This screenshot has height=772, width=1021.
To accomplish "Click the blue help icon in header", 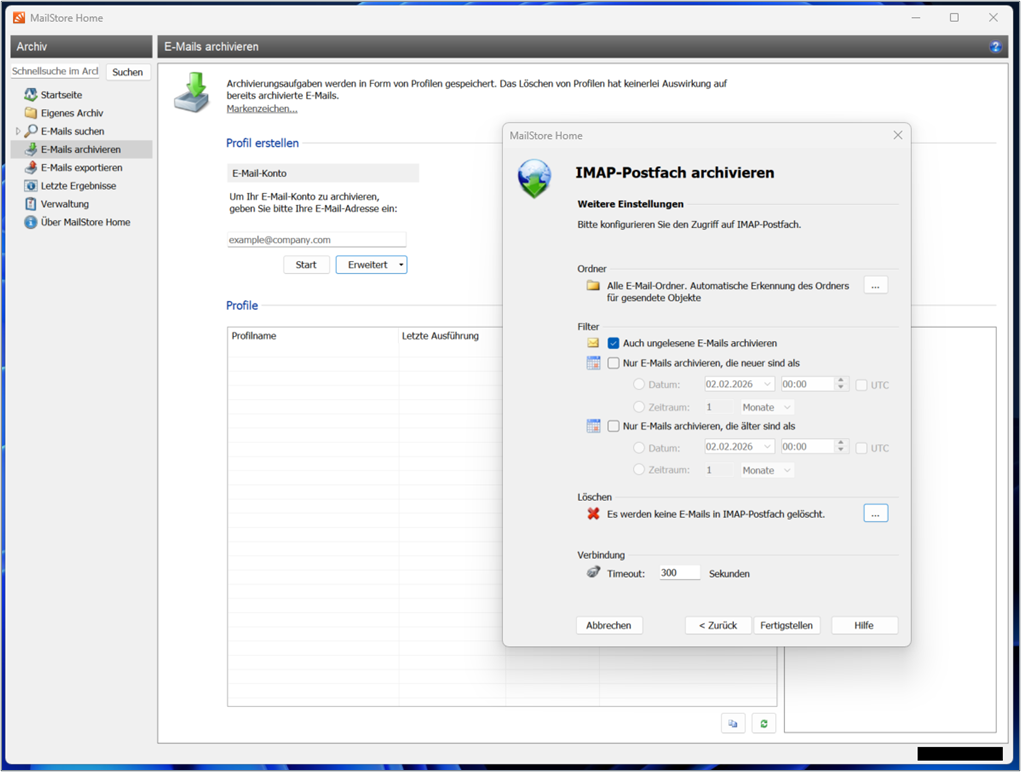I will [995, 47].
